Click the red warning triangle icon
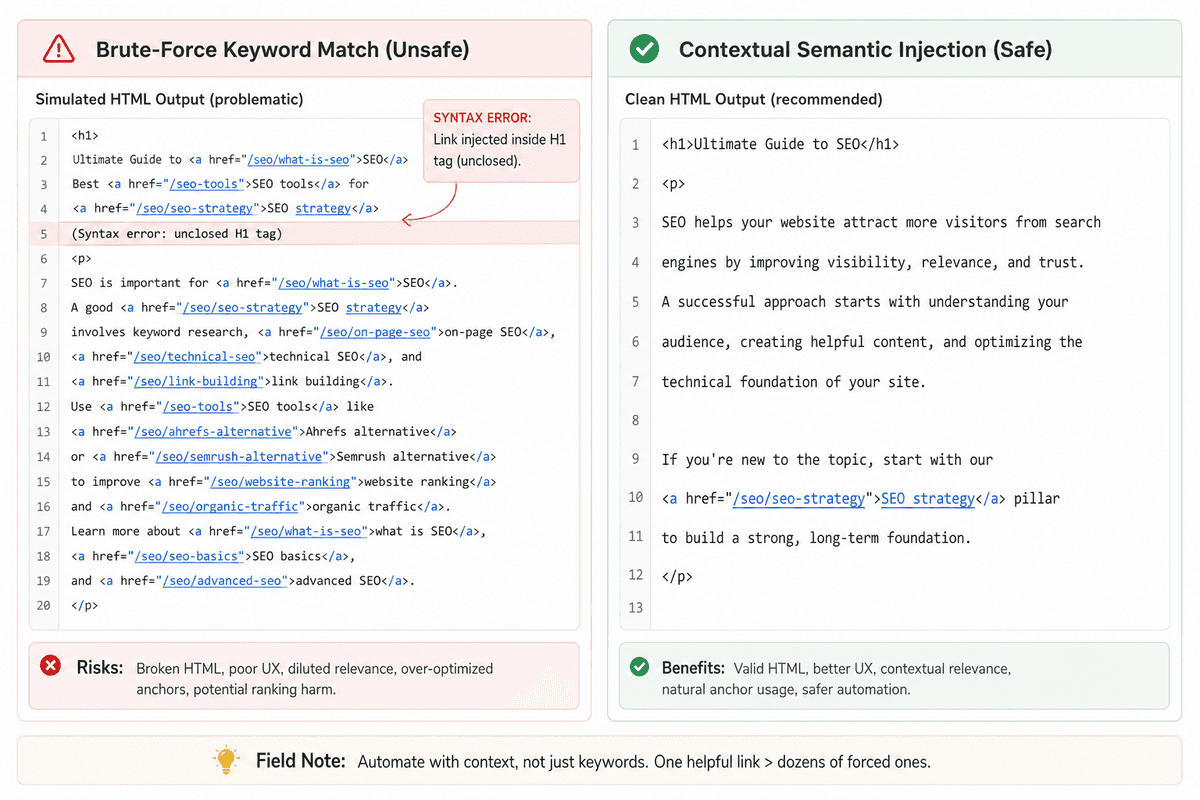The height and width of the screenshot is (800, 1200). [60, 48]
